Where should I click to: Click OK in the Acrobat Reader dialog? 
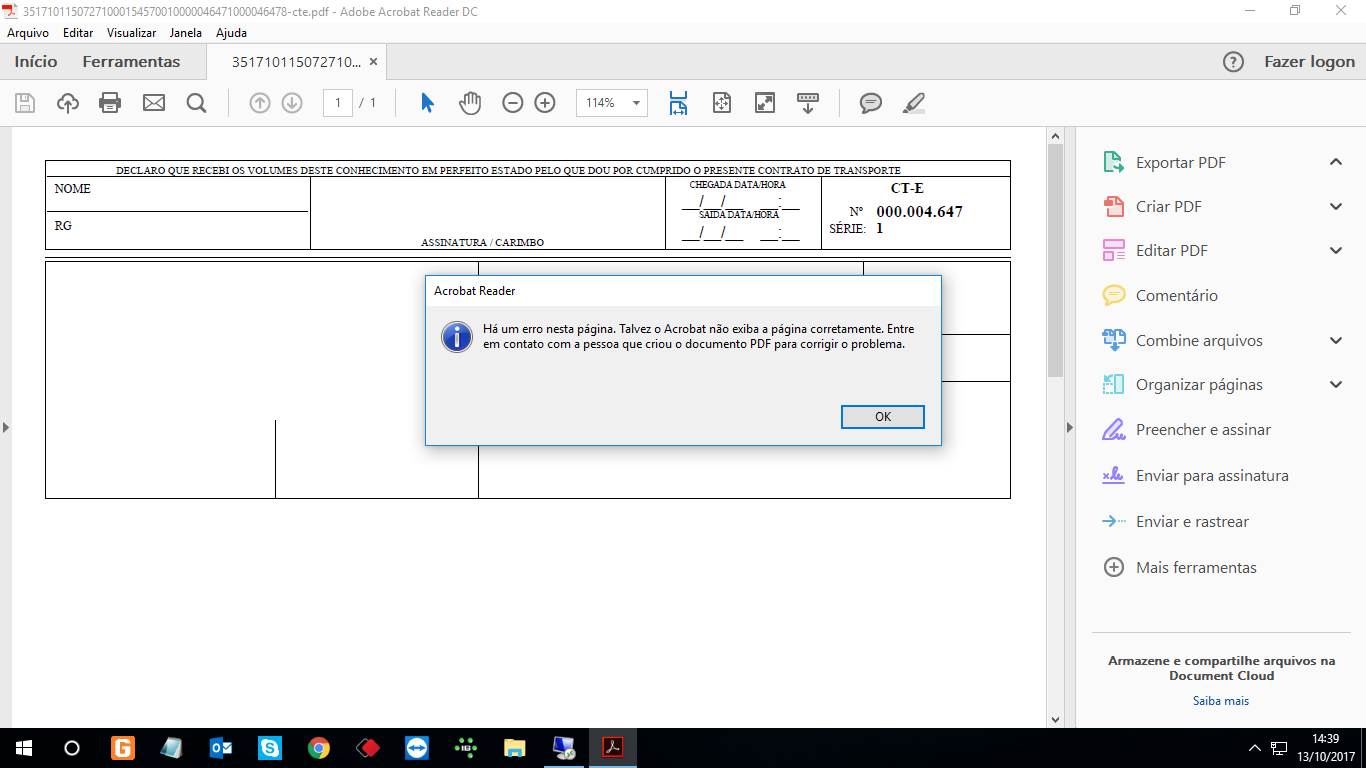pos(883,417)
